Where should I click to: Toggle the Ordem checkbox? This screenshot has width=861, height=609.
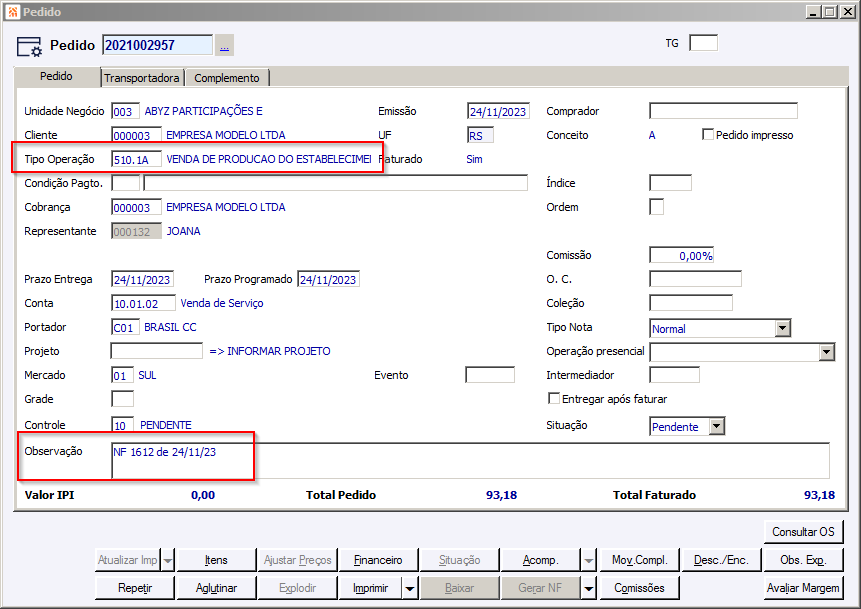click(656, 207)
